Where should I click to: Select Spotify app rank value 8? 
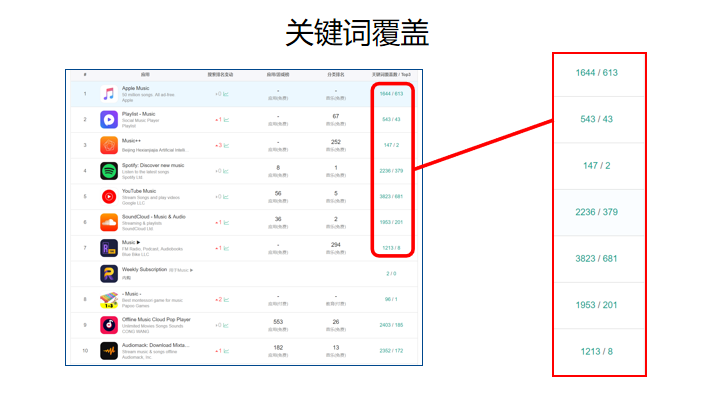pyautogui.click(x=278, y=168)
